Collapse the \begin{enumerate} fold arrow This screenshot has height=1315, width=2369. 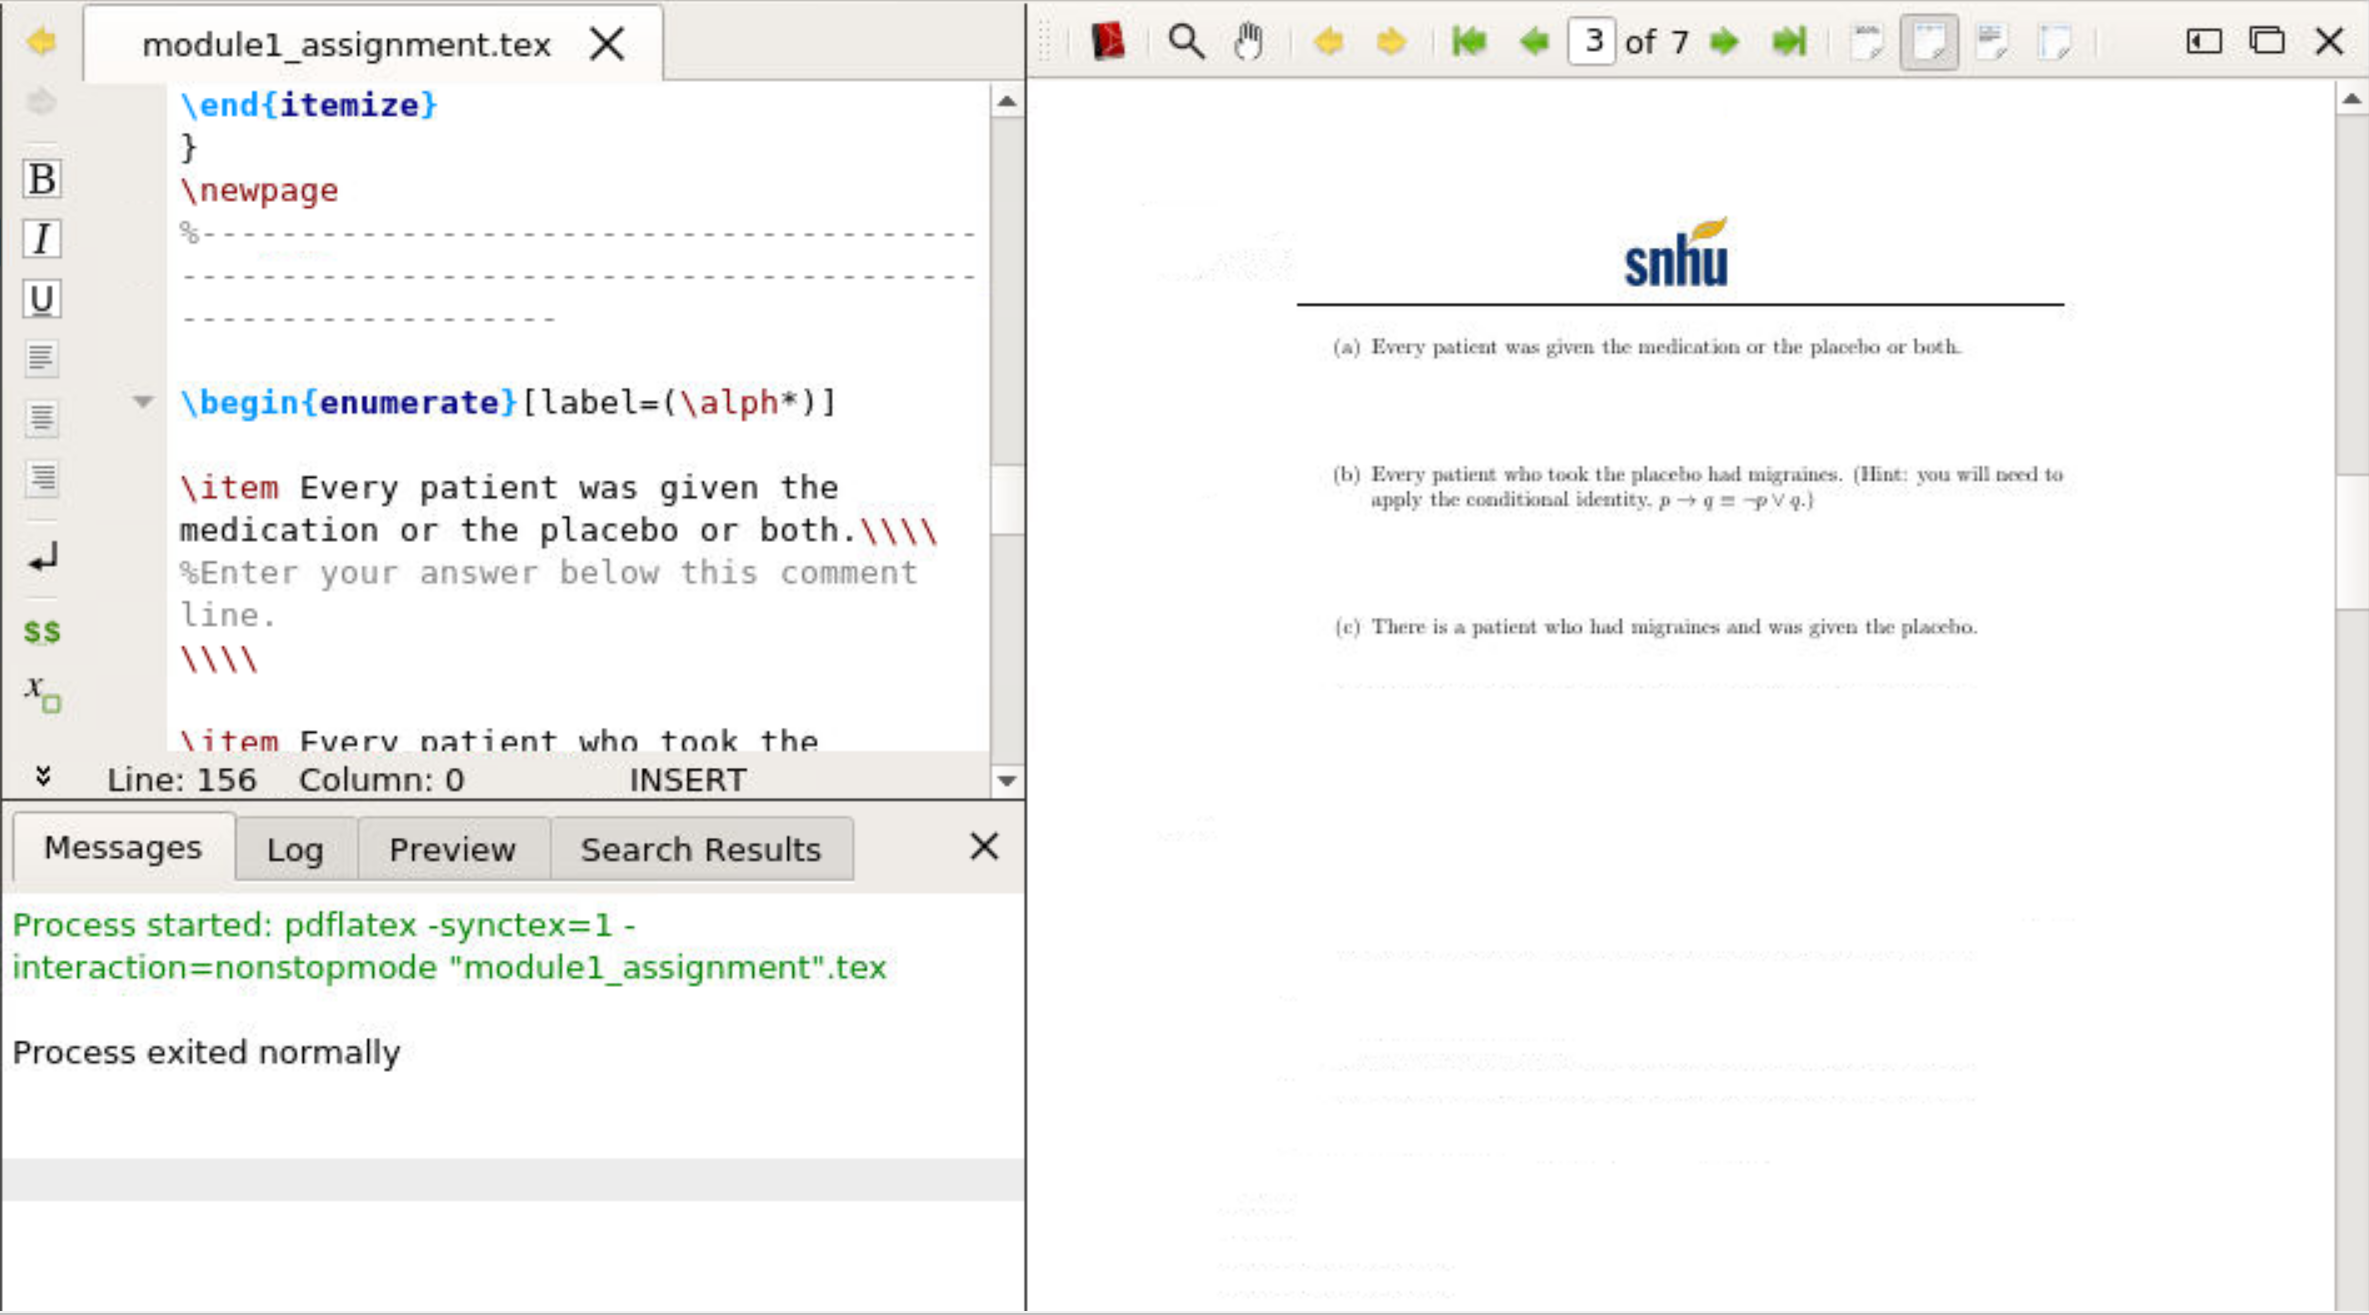pyautogui.click(x=143, y=402)
